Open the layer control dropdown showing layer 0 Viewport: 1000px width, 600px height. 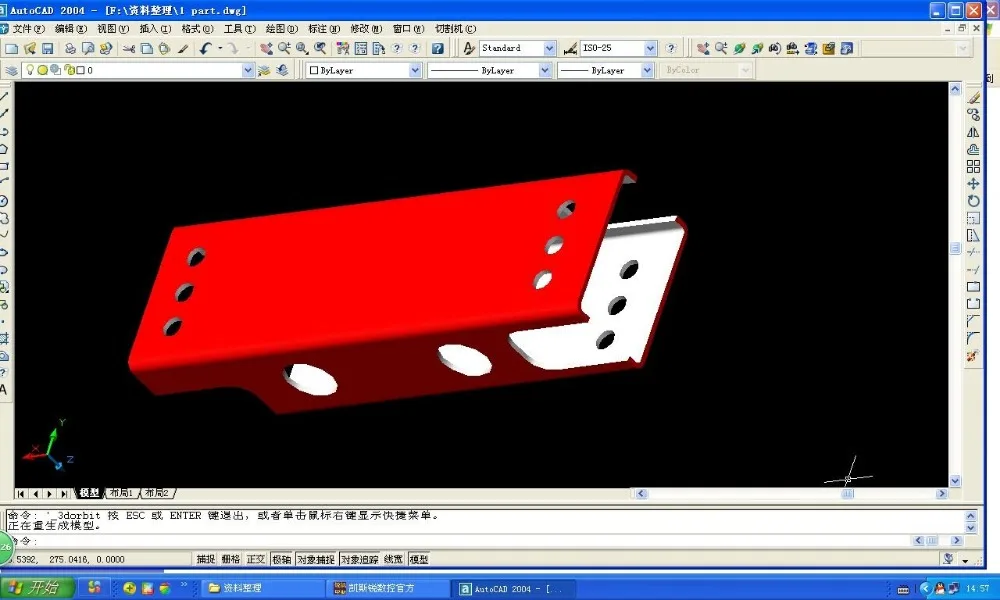[x=247, y=69]
